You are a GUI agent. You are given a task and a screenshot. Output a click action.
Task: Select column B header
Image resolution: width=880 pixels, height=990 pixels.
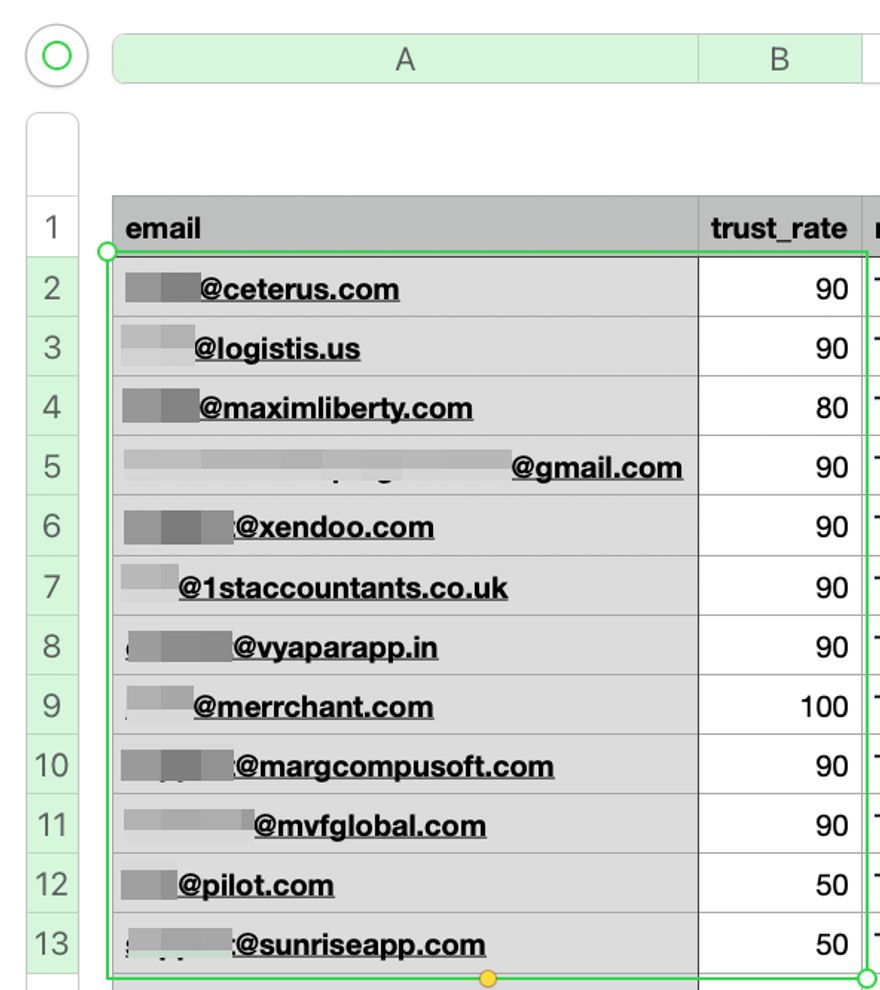pyautogui.click(x=779, y=60)
